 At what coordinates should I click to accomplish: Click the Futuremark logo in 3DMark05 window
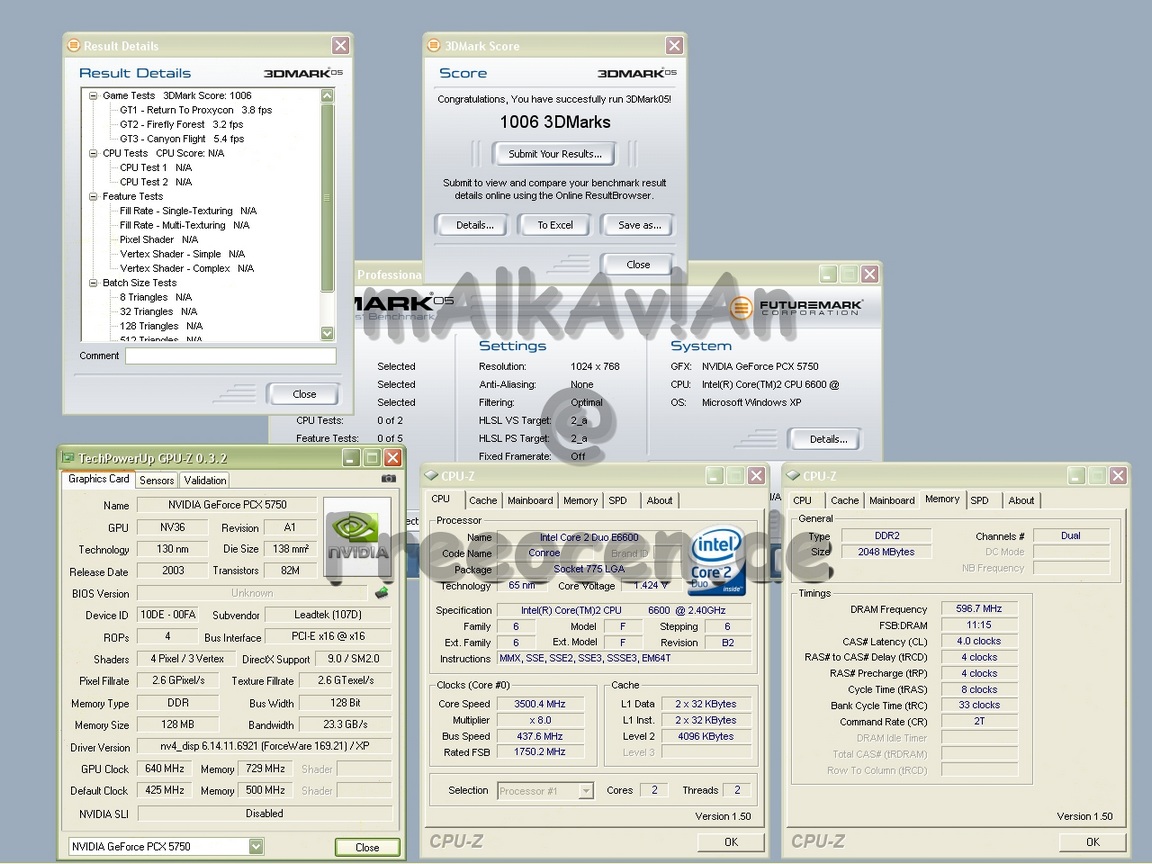797,307
